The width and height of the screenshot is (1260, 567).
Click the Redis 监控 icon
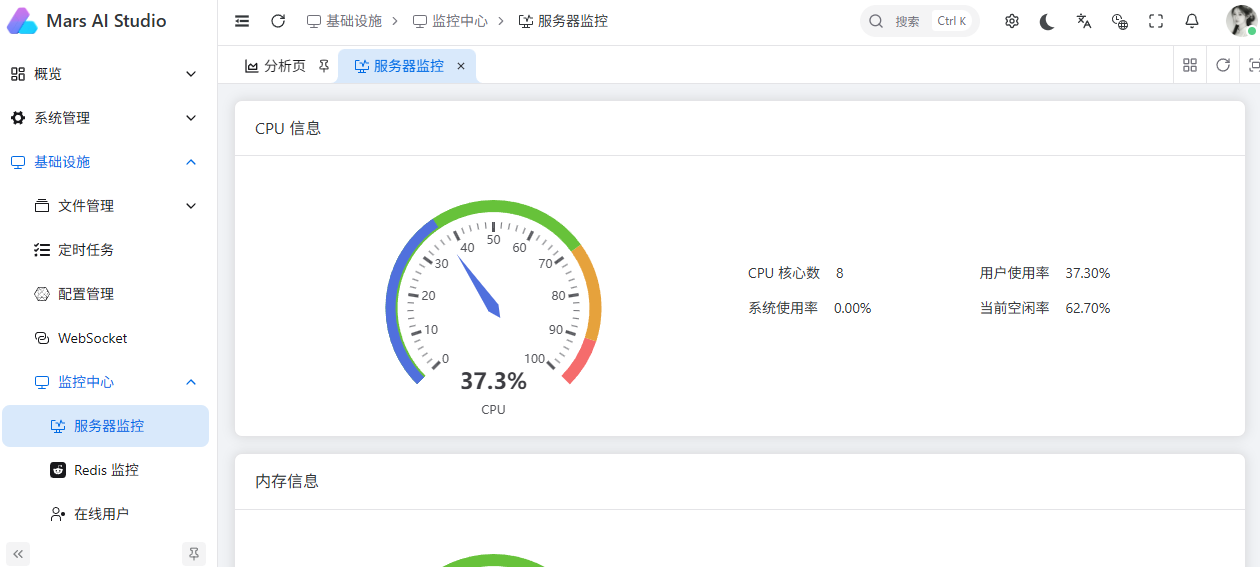[x=58, y=470]
